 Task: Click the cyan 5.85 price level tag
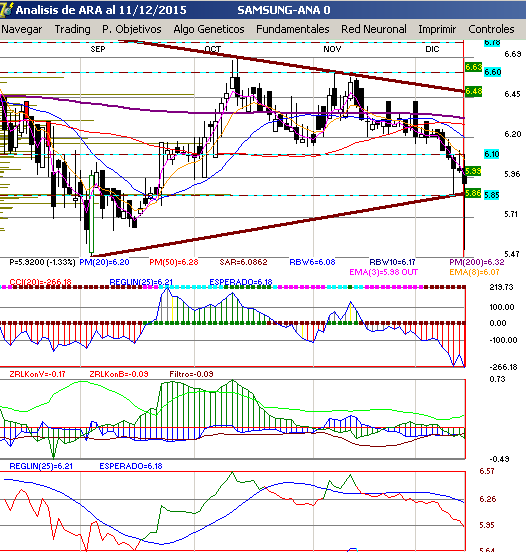point(492,195)
